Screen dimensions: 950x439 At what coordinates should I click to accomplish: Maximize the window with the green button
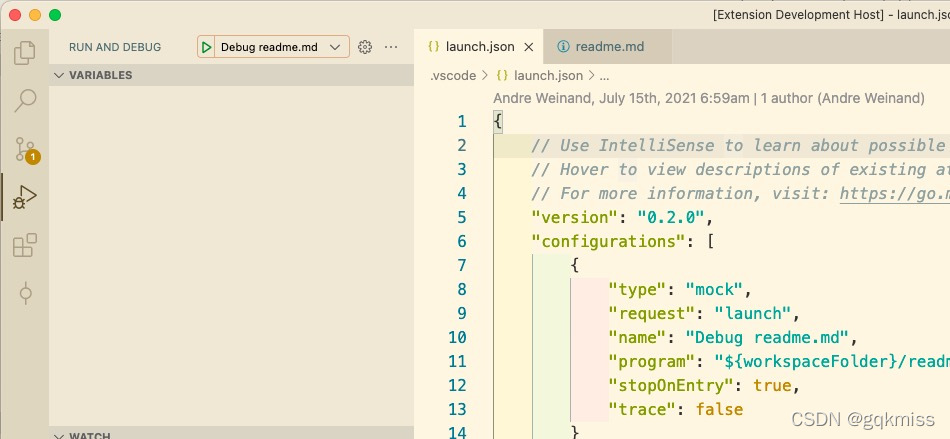click(55, 15)
